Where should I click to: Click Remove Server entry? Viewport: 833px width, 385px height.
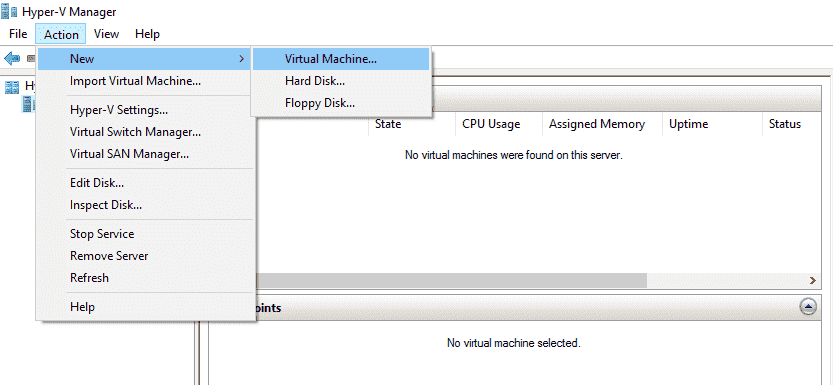pos(146,256)
